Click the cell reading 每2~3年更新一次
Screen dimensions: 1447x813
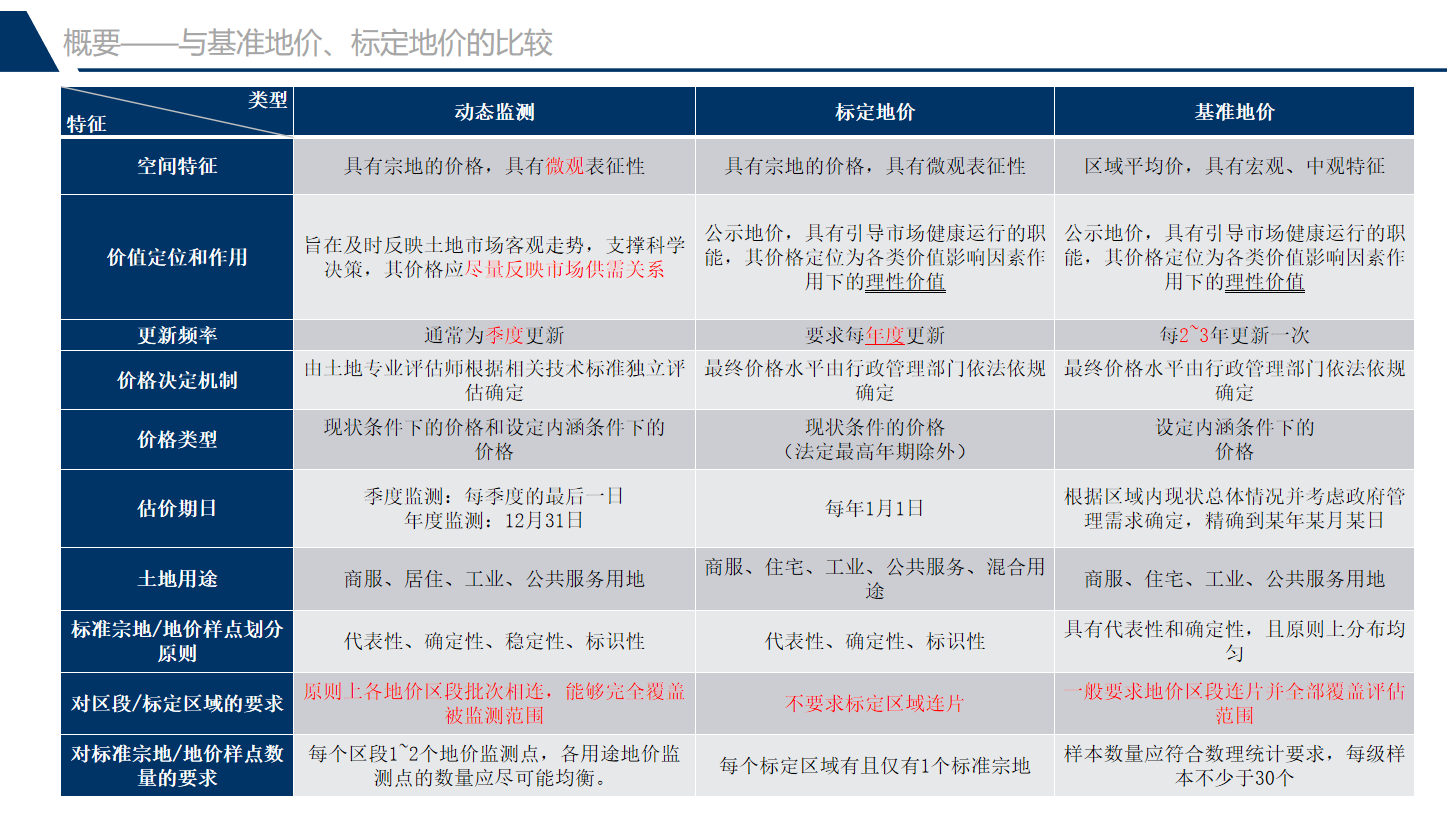[x=1234, y=335]
